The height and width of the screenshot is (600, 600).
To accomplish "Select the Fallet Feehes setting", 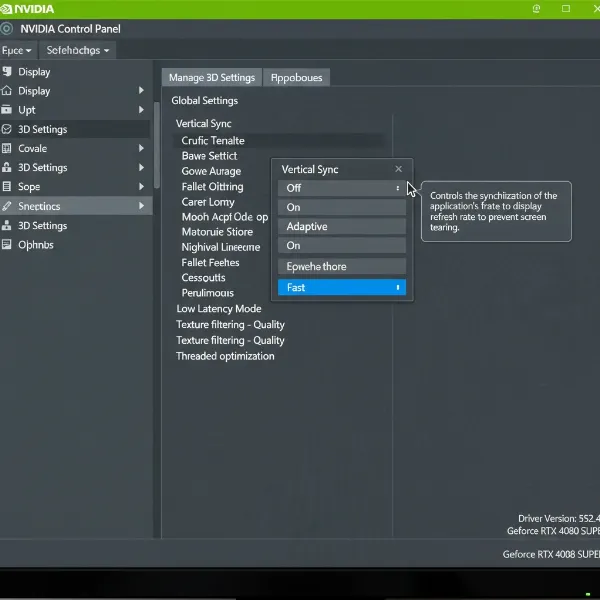I will [x=210, y=262].
